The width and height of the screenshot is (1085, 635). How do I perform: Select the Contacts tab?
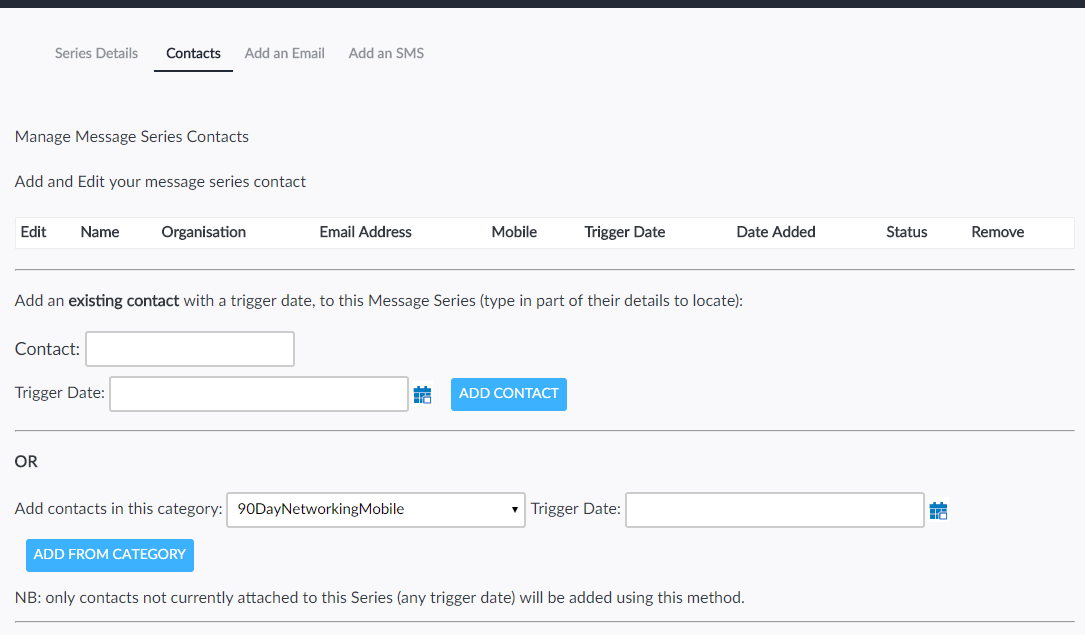[193, 53]
